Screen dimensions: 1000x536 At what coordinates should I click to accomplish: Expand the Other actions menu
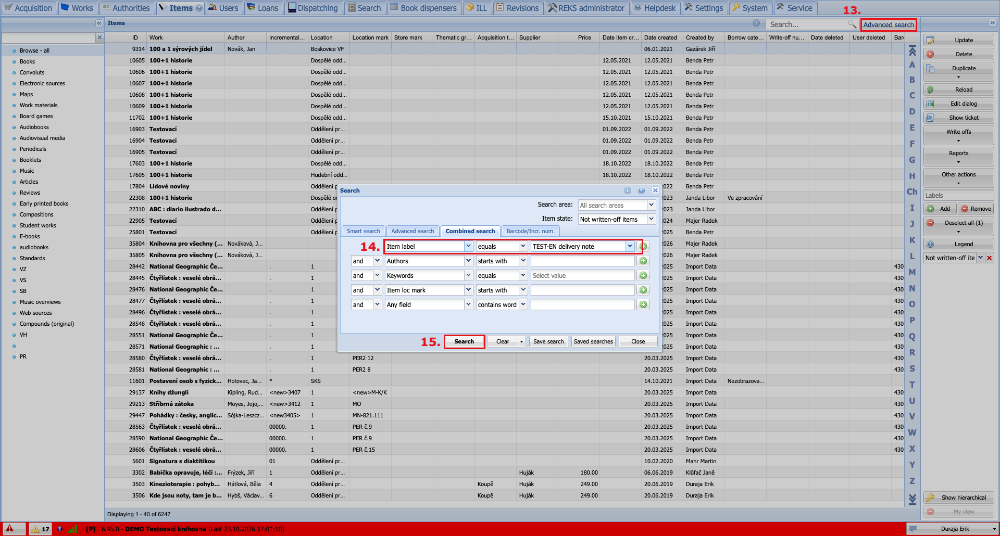point(958,177)
